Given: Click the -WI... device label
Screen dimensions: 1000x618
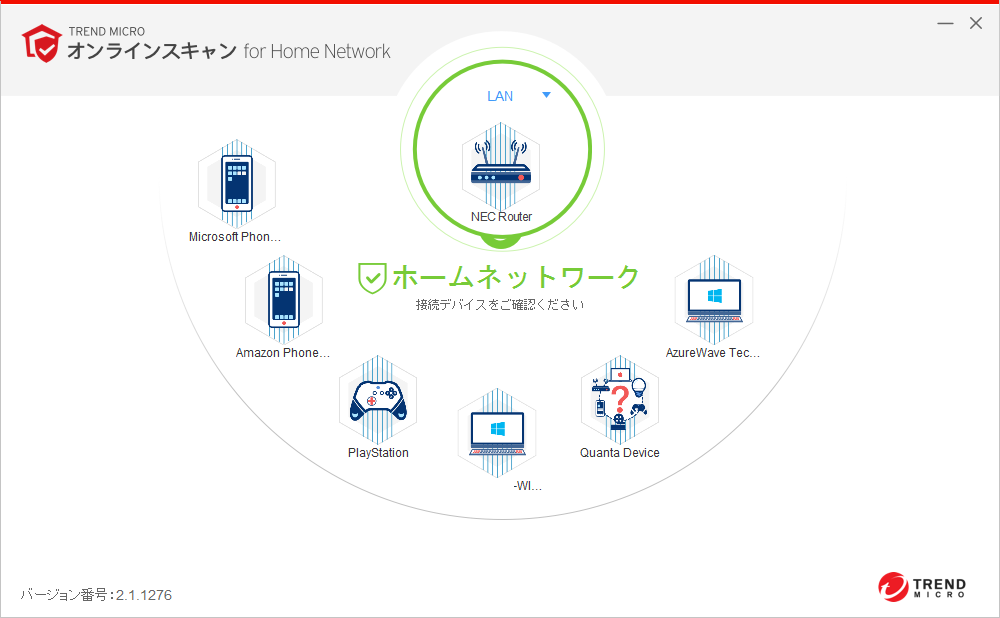Looking at the screenshot, I should 527,486.
